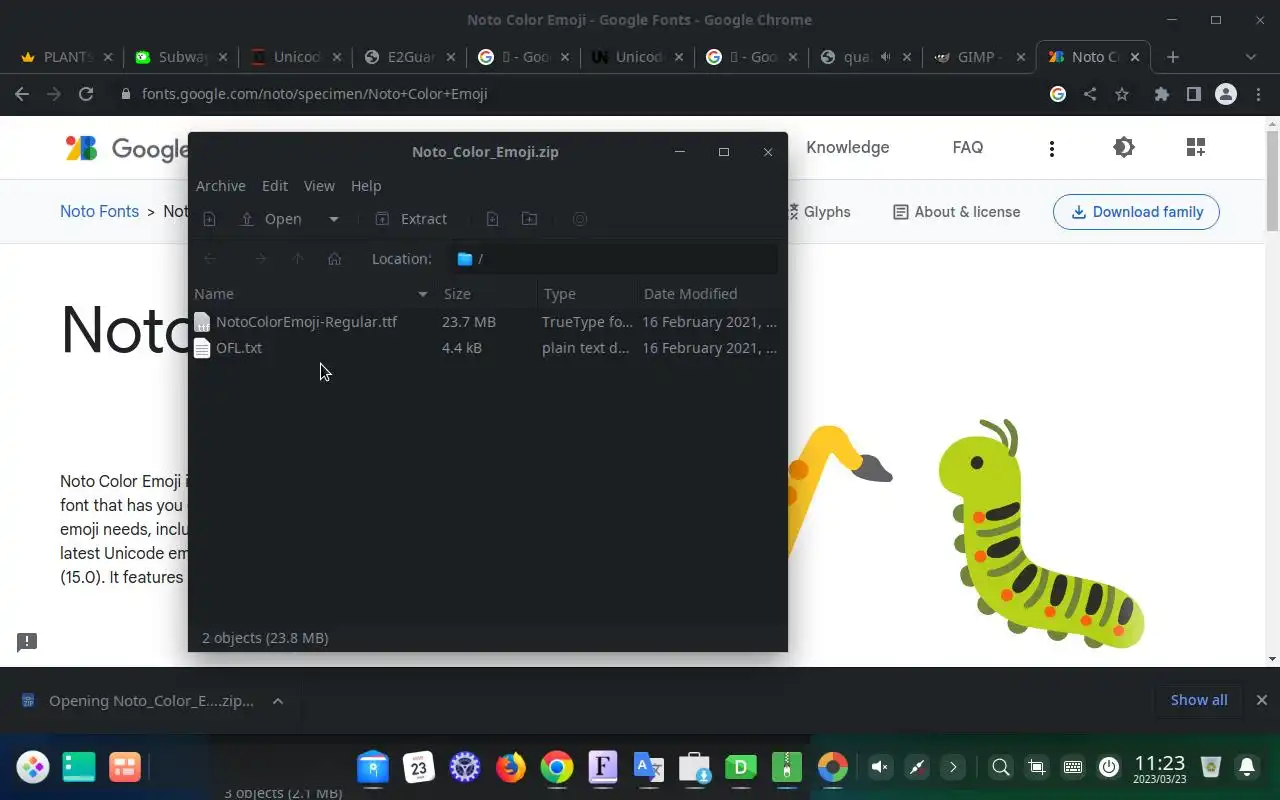Click the Noto Fonts breadcrumb link
The height and width of the screenshot is (800, 1280).
click(x=99, y=212)
